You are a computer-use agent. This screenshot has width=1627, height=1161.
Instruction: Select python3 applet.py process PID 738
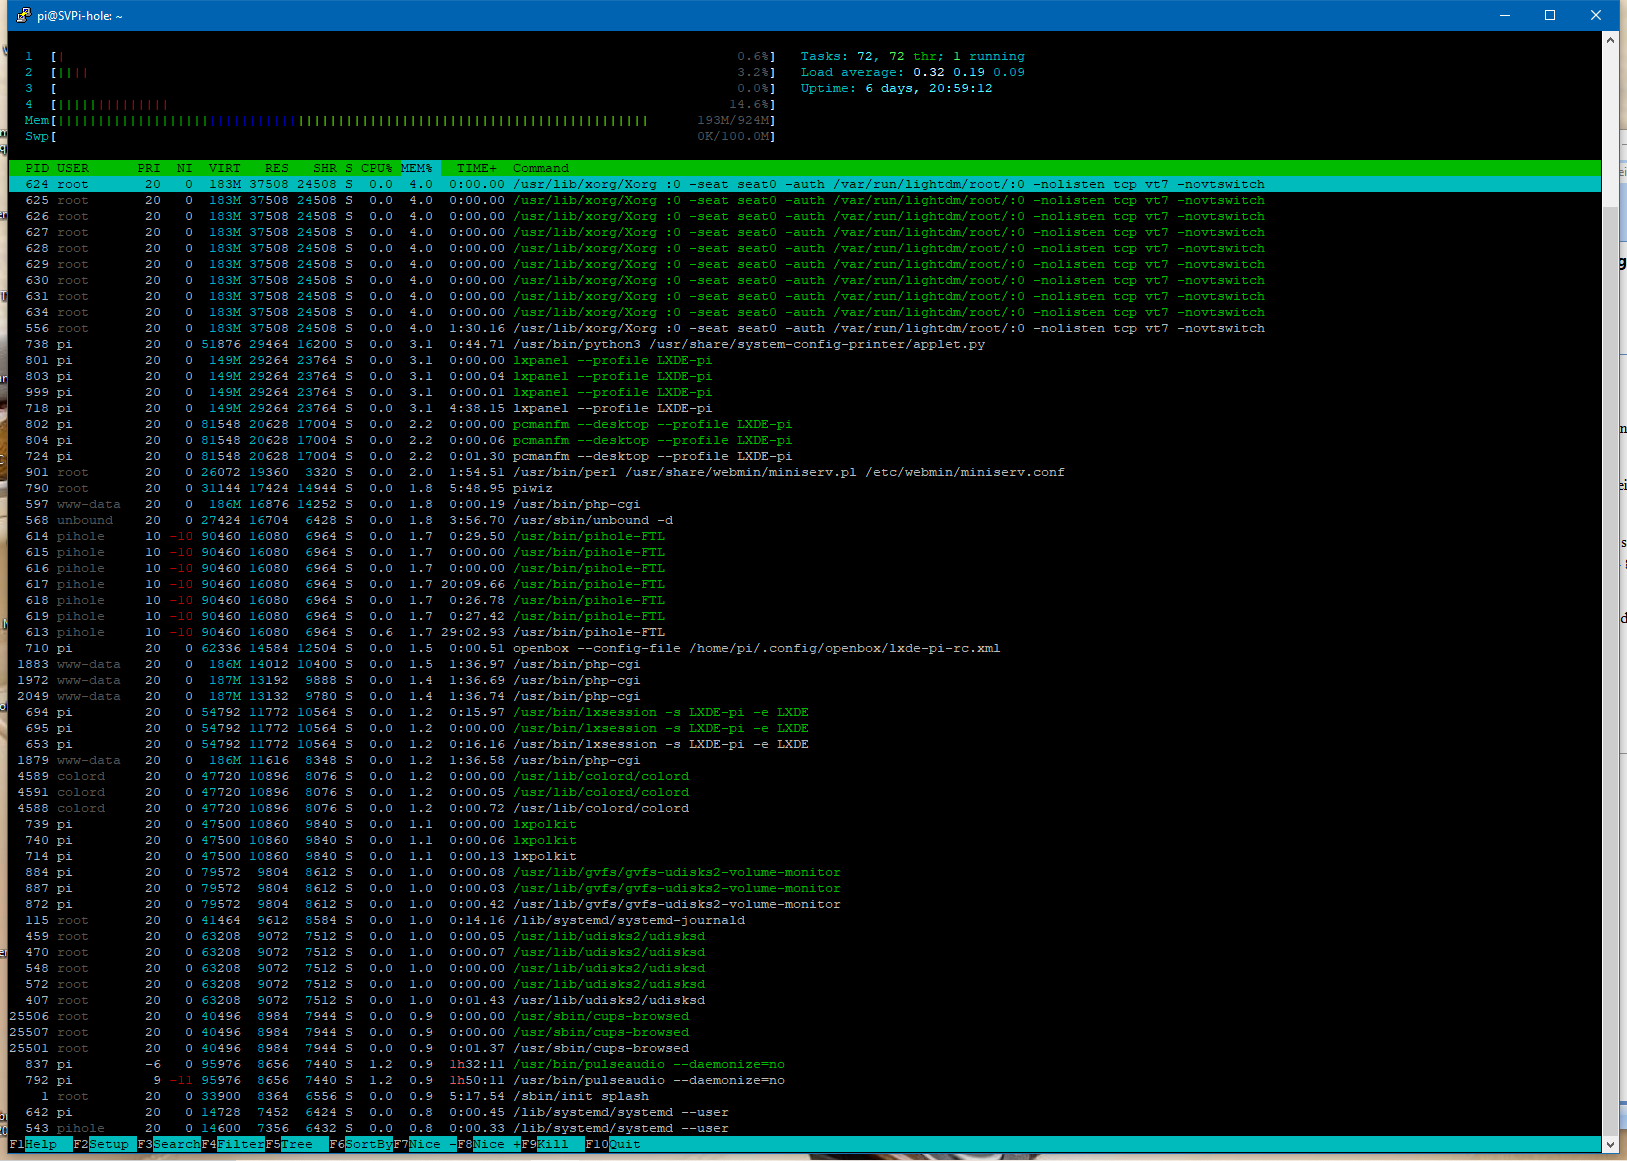coord(805,344)
